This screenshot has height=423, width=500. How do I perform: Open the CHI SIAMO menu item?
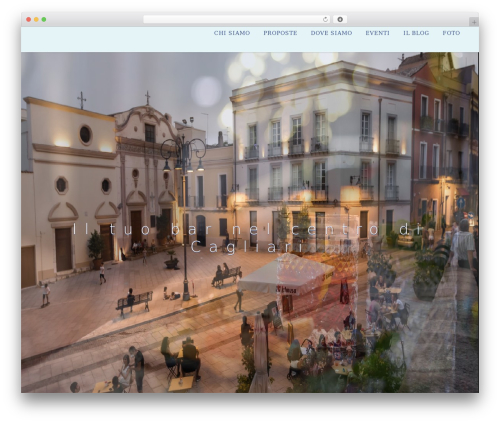[x=232, y=33]
